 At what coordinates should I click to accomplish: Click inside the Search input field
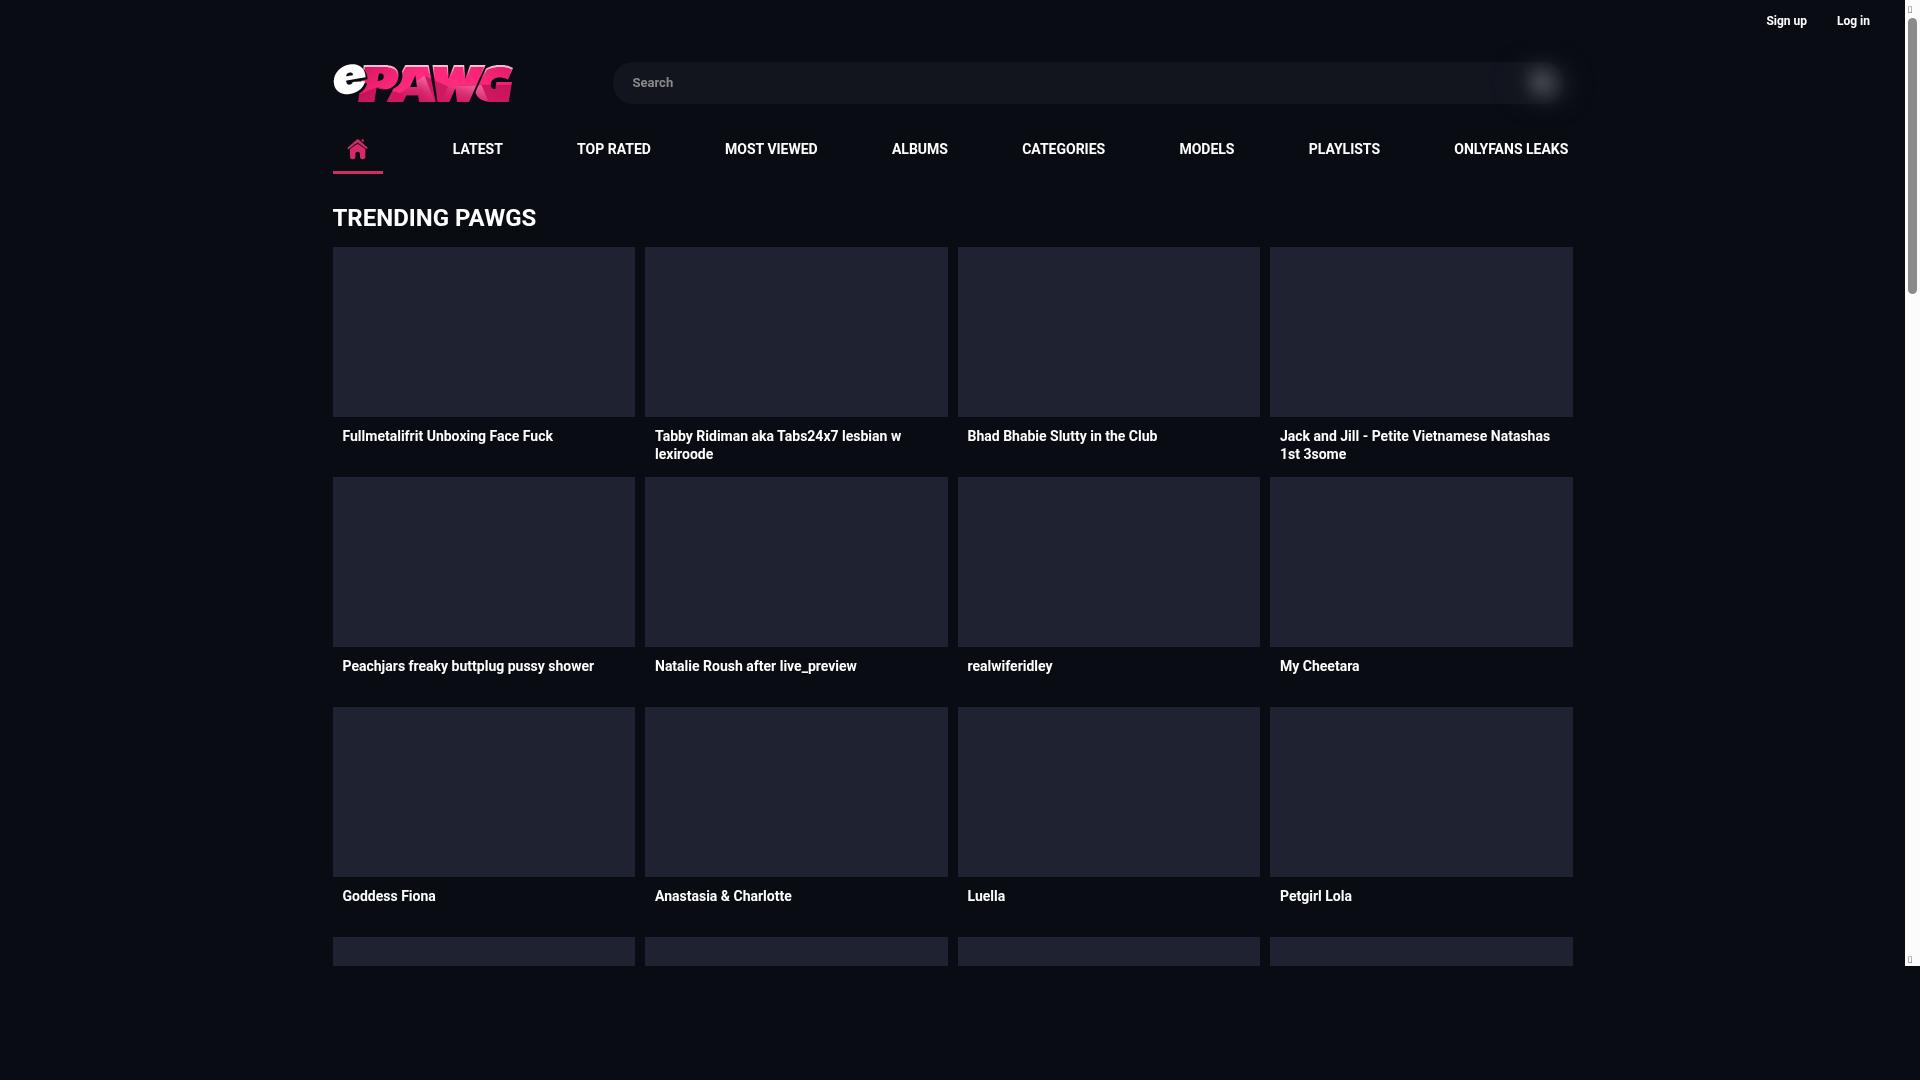click(1000, 82)
